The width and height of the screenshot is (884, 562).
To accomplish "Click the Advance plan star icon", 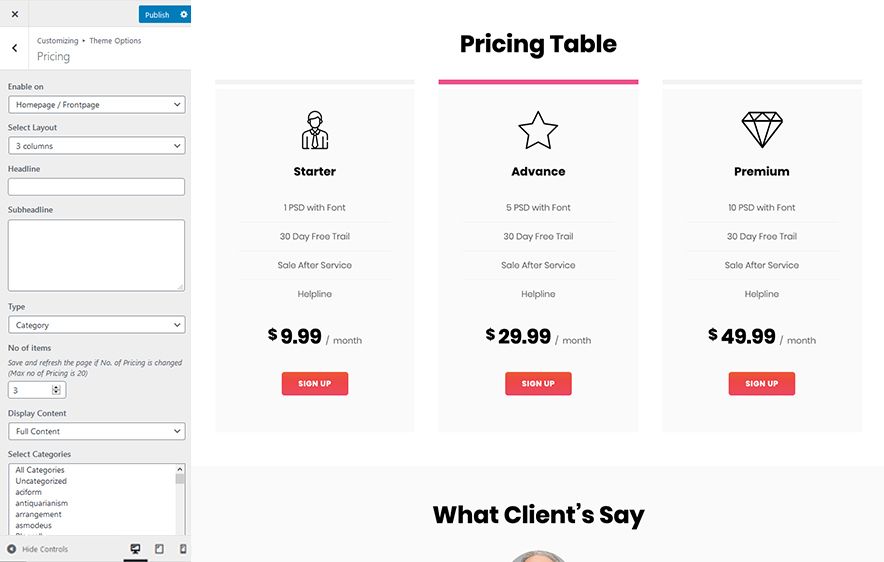I will click(x=538, y=130).
